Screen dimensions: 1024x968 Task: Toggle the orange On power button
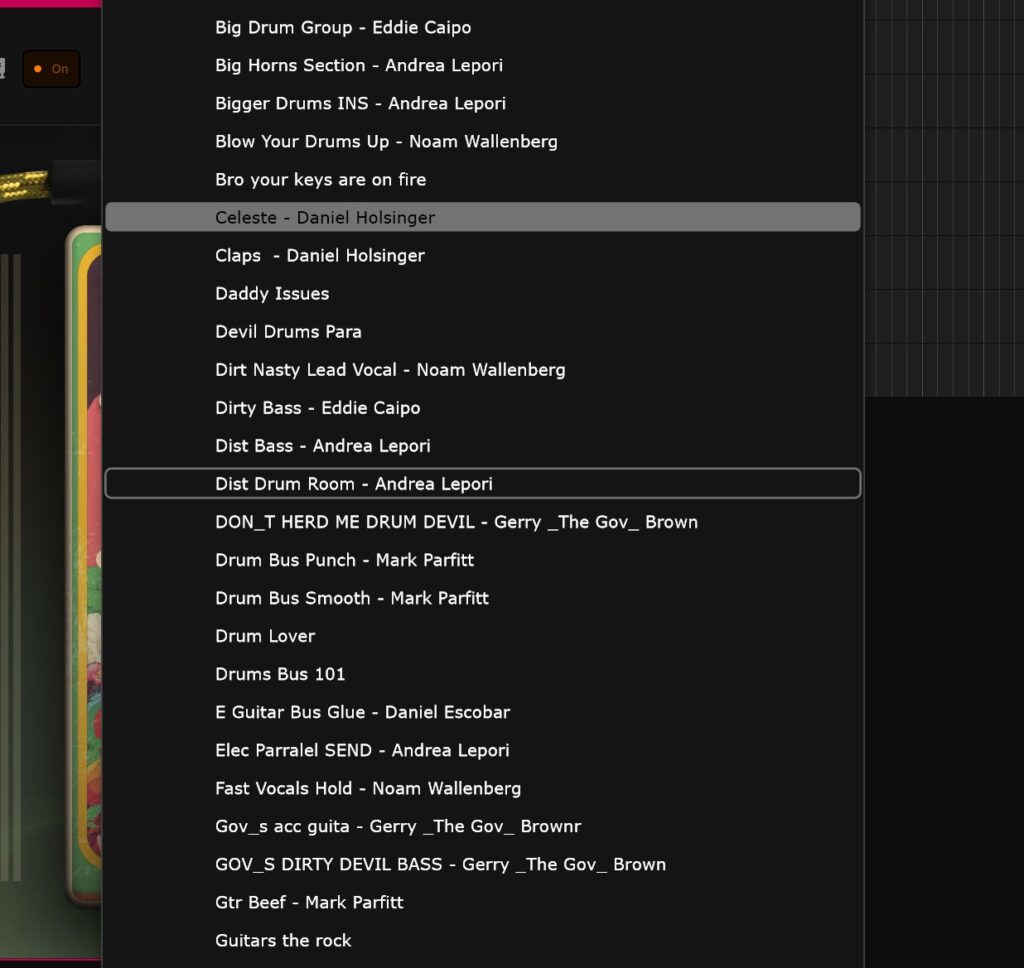click(51, 69)
